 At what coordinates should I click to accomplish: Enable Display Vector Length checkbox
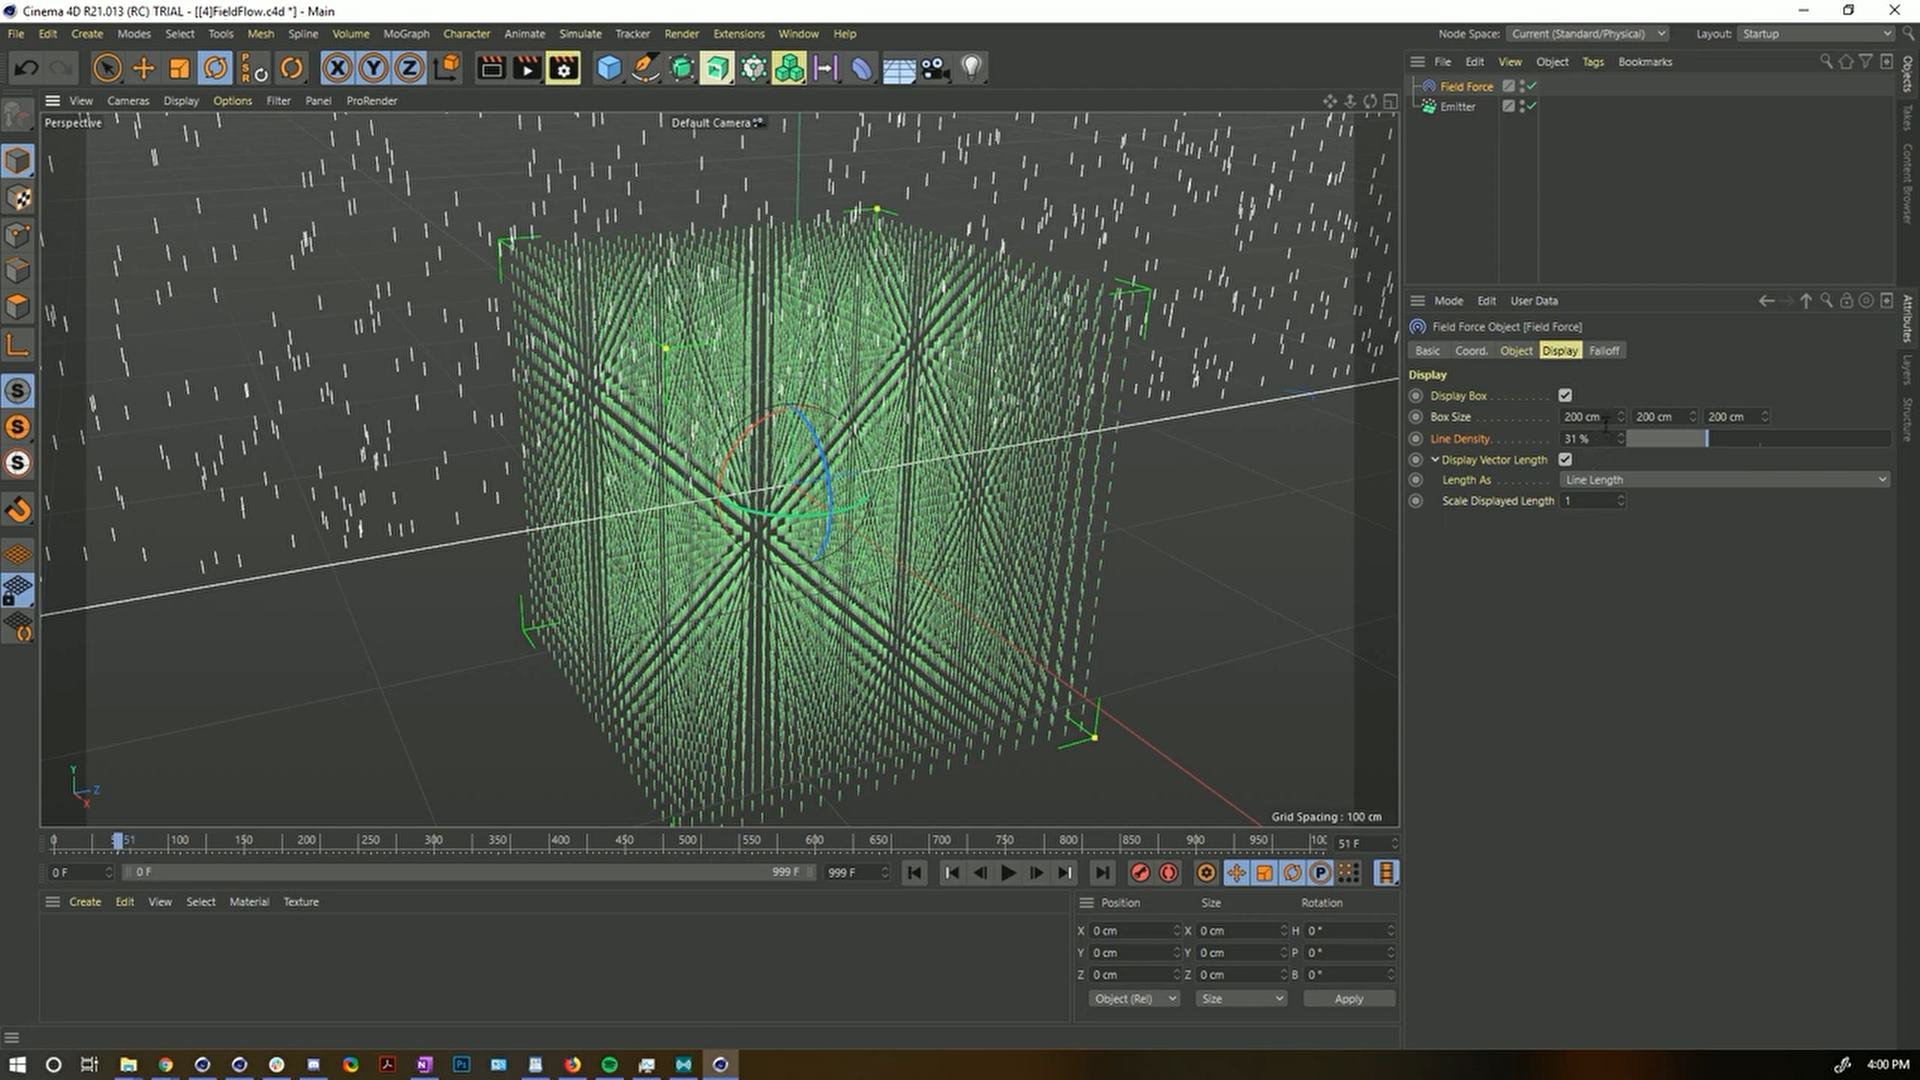[x=1565, y=458]
